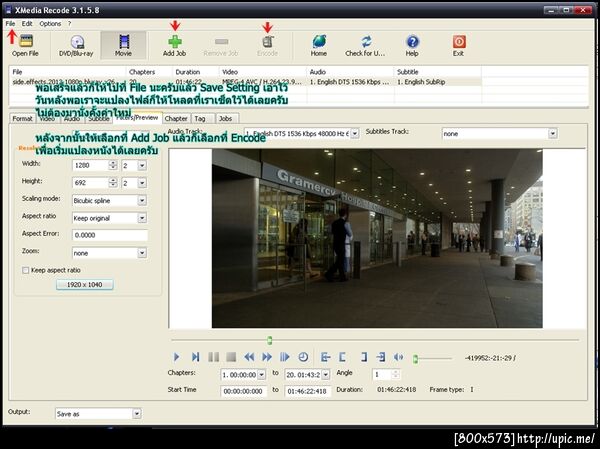Click the video preview frame
The image size is (600, 449).
coord(377,238)
